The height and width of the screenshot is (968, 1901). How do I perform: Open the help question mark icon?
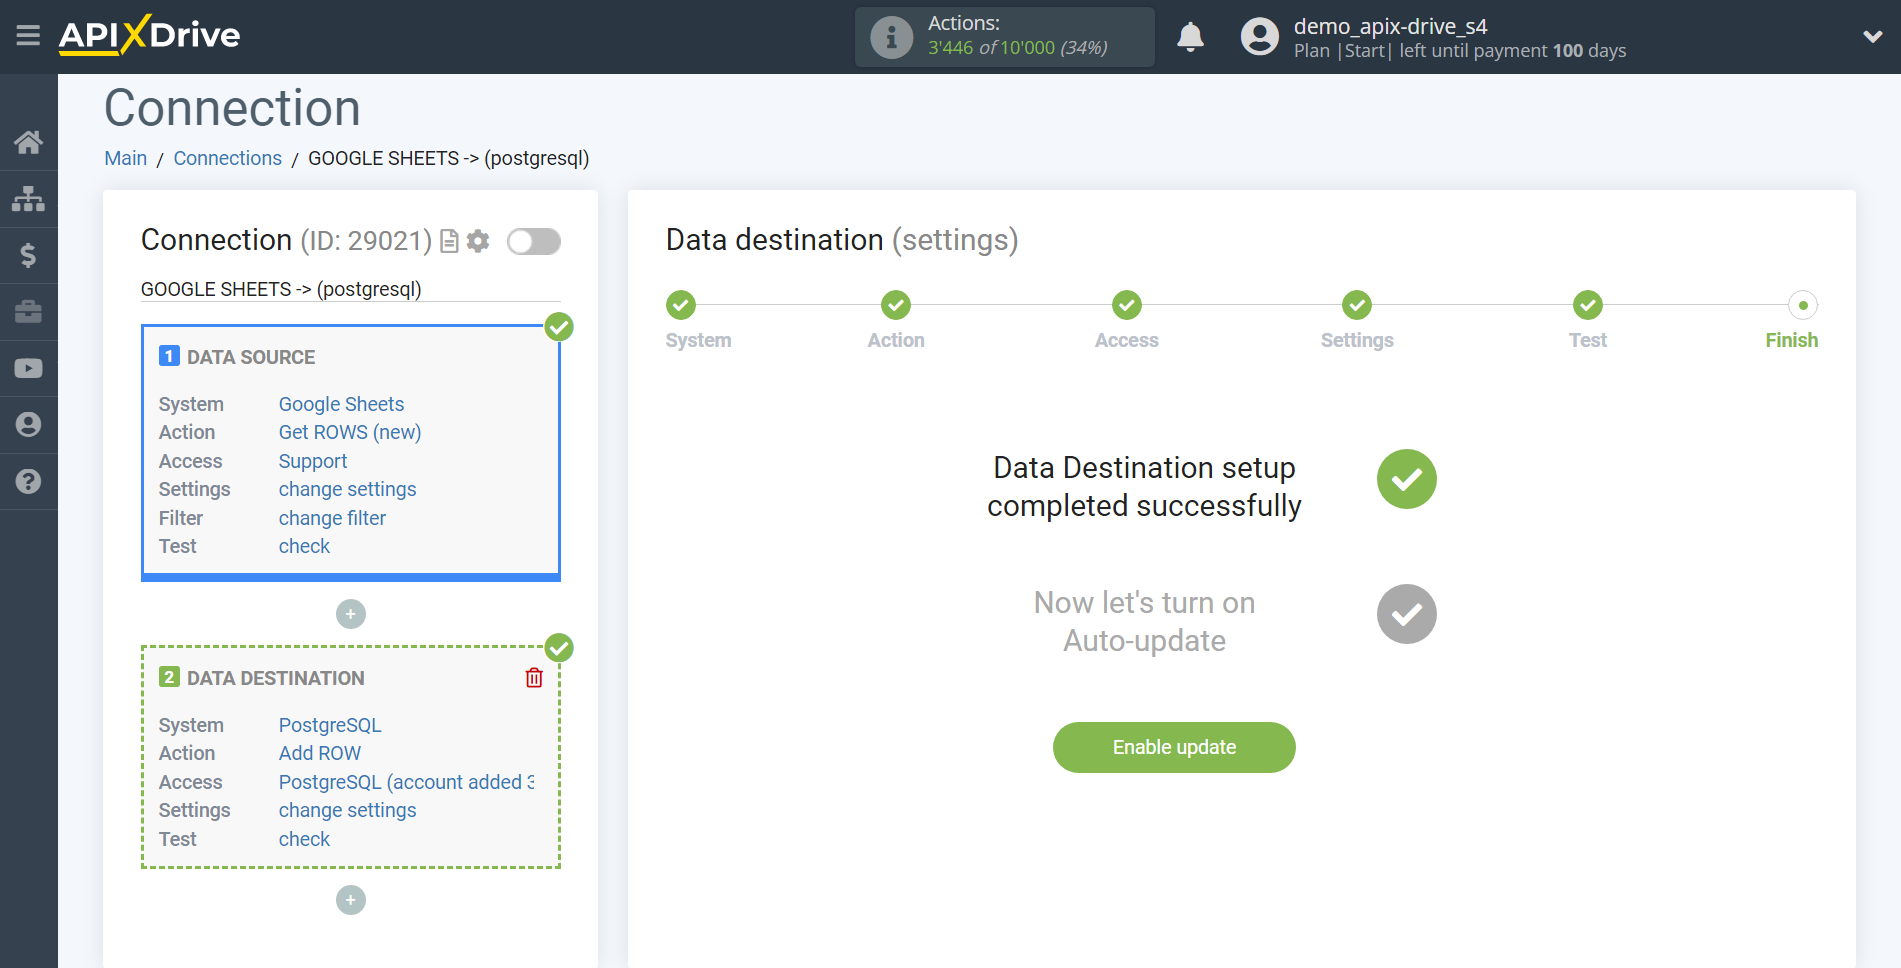tap(28, 481)
